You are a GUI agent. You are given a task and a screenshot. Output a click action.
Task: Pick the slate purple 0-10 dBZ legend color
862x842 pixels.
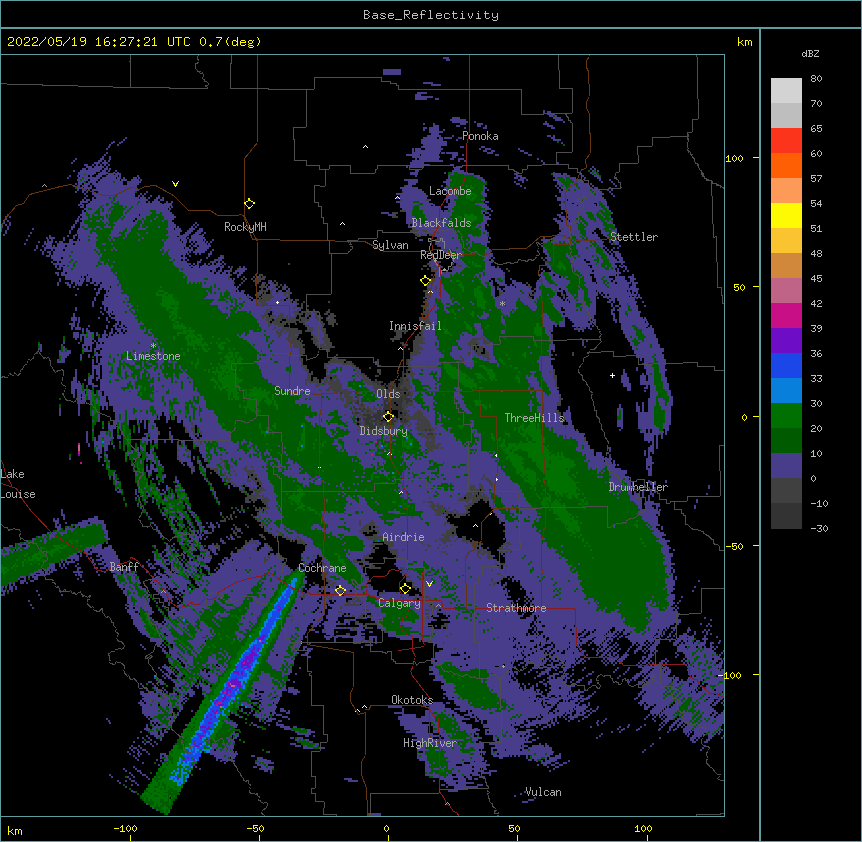(x=786, y=466)
